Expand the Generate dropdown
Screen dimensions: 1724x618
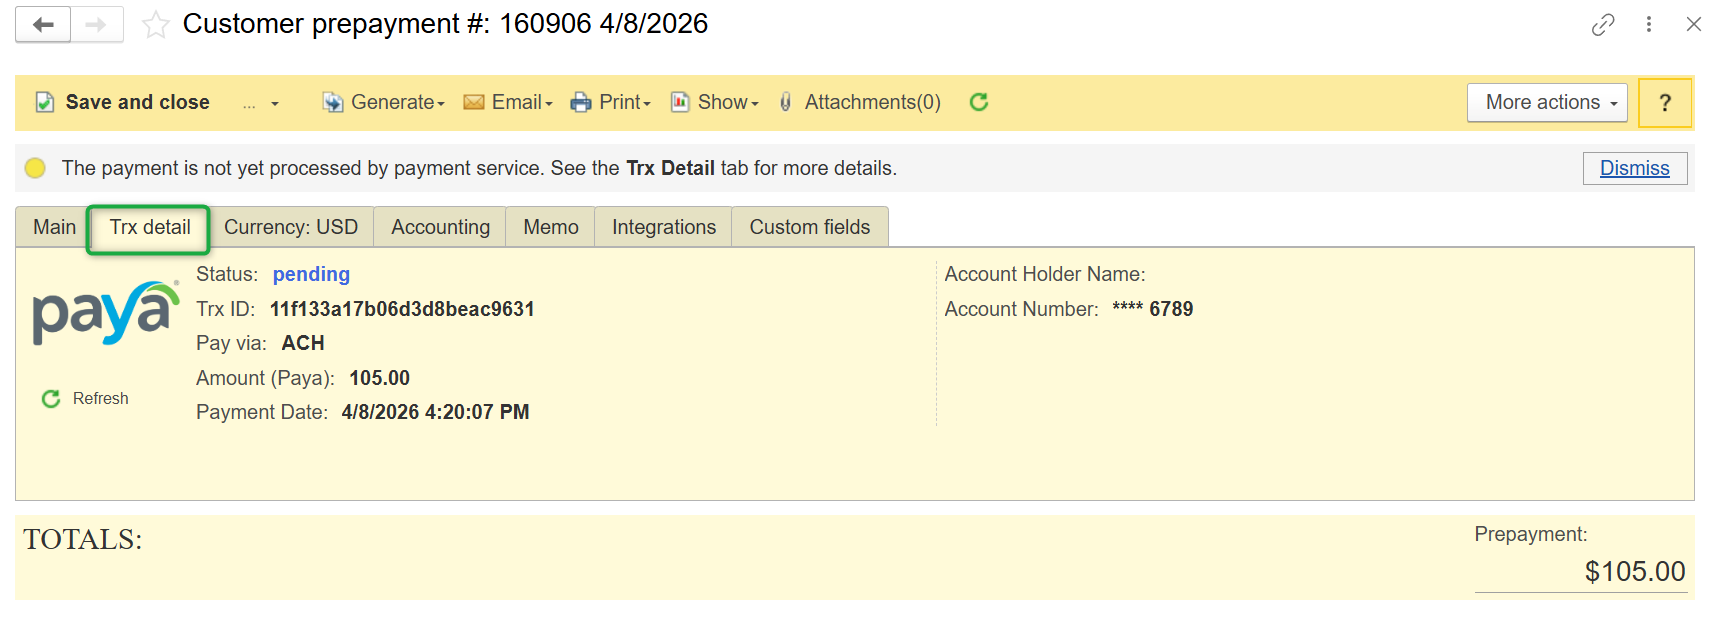pos(384,102)
